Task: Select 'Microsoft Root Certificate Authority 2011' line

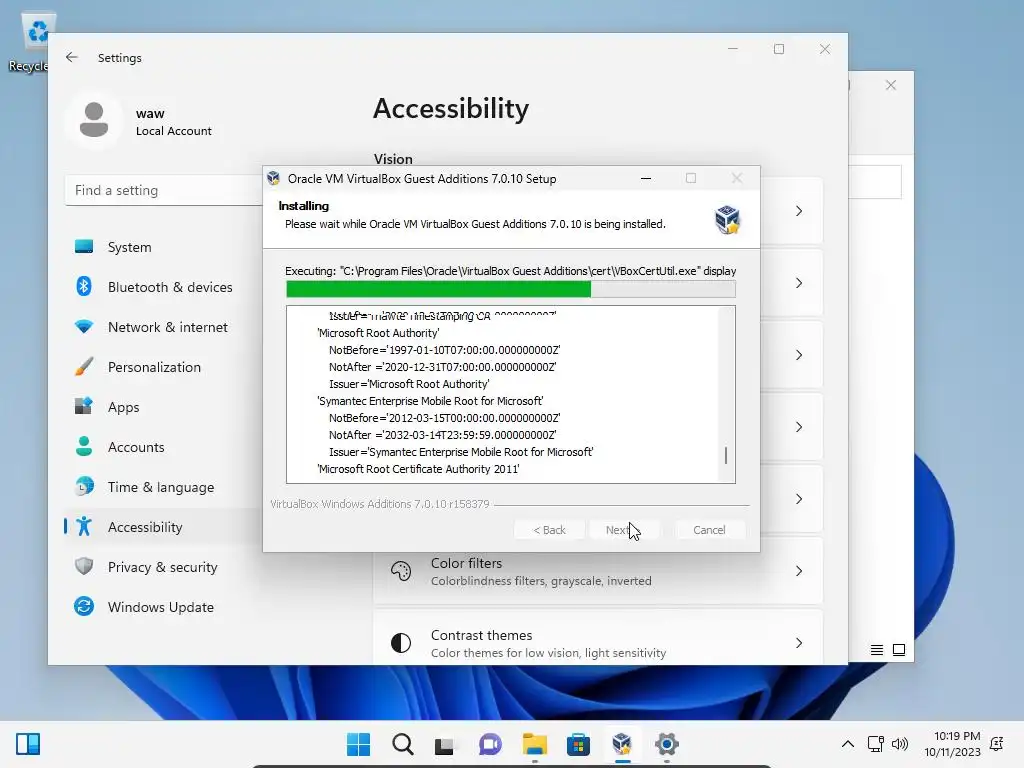Action: (x=418, y=469)
